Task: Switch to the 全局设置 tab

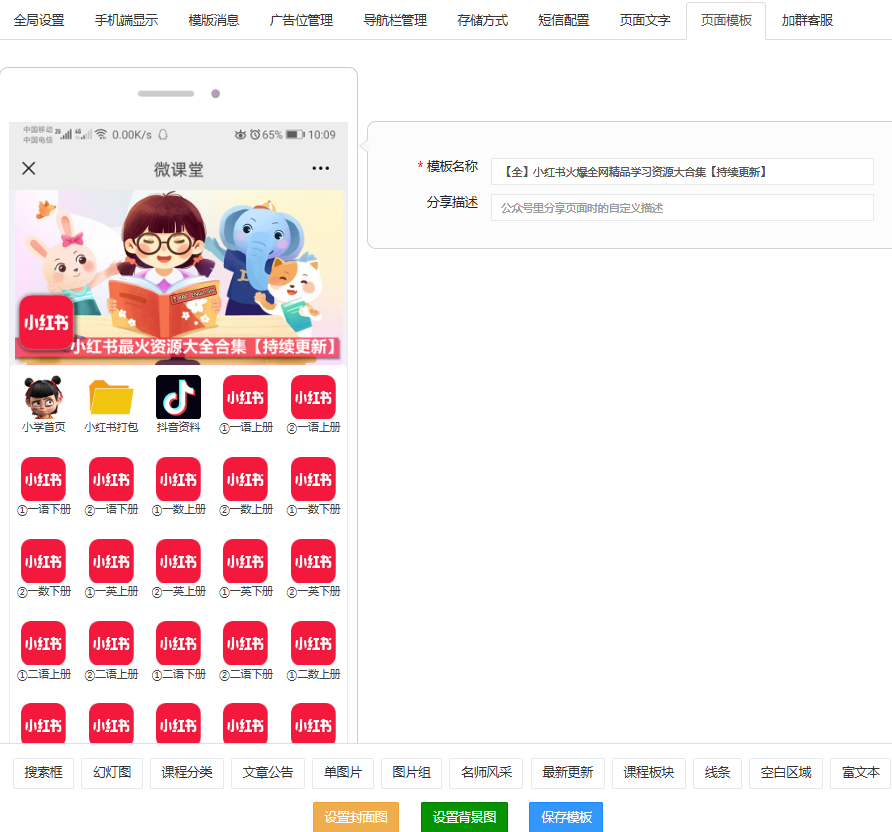Action: [39, 20]
